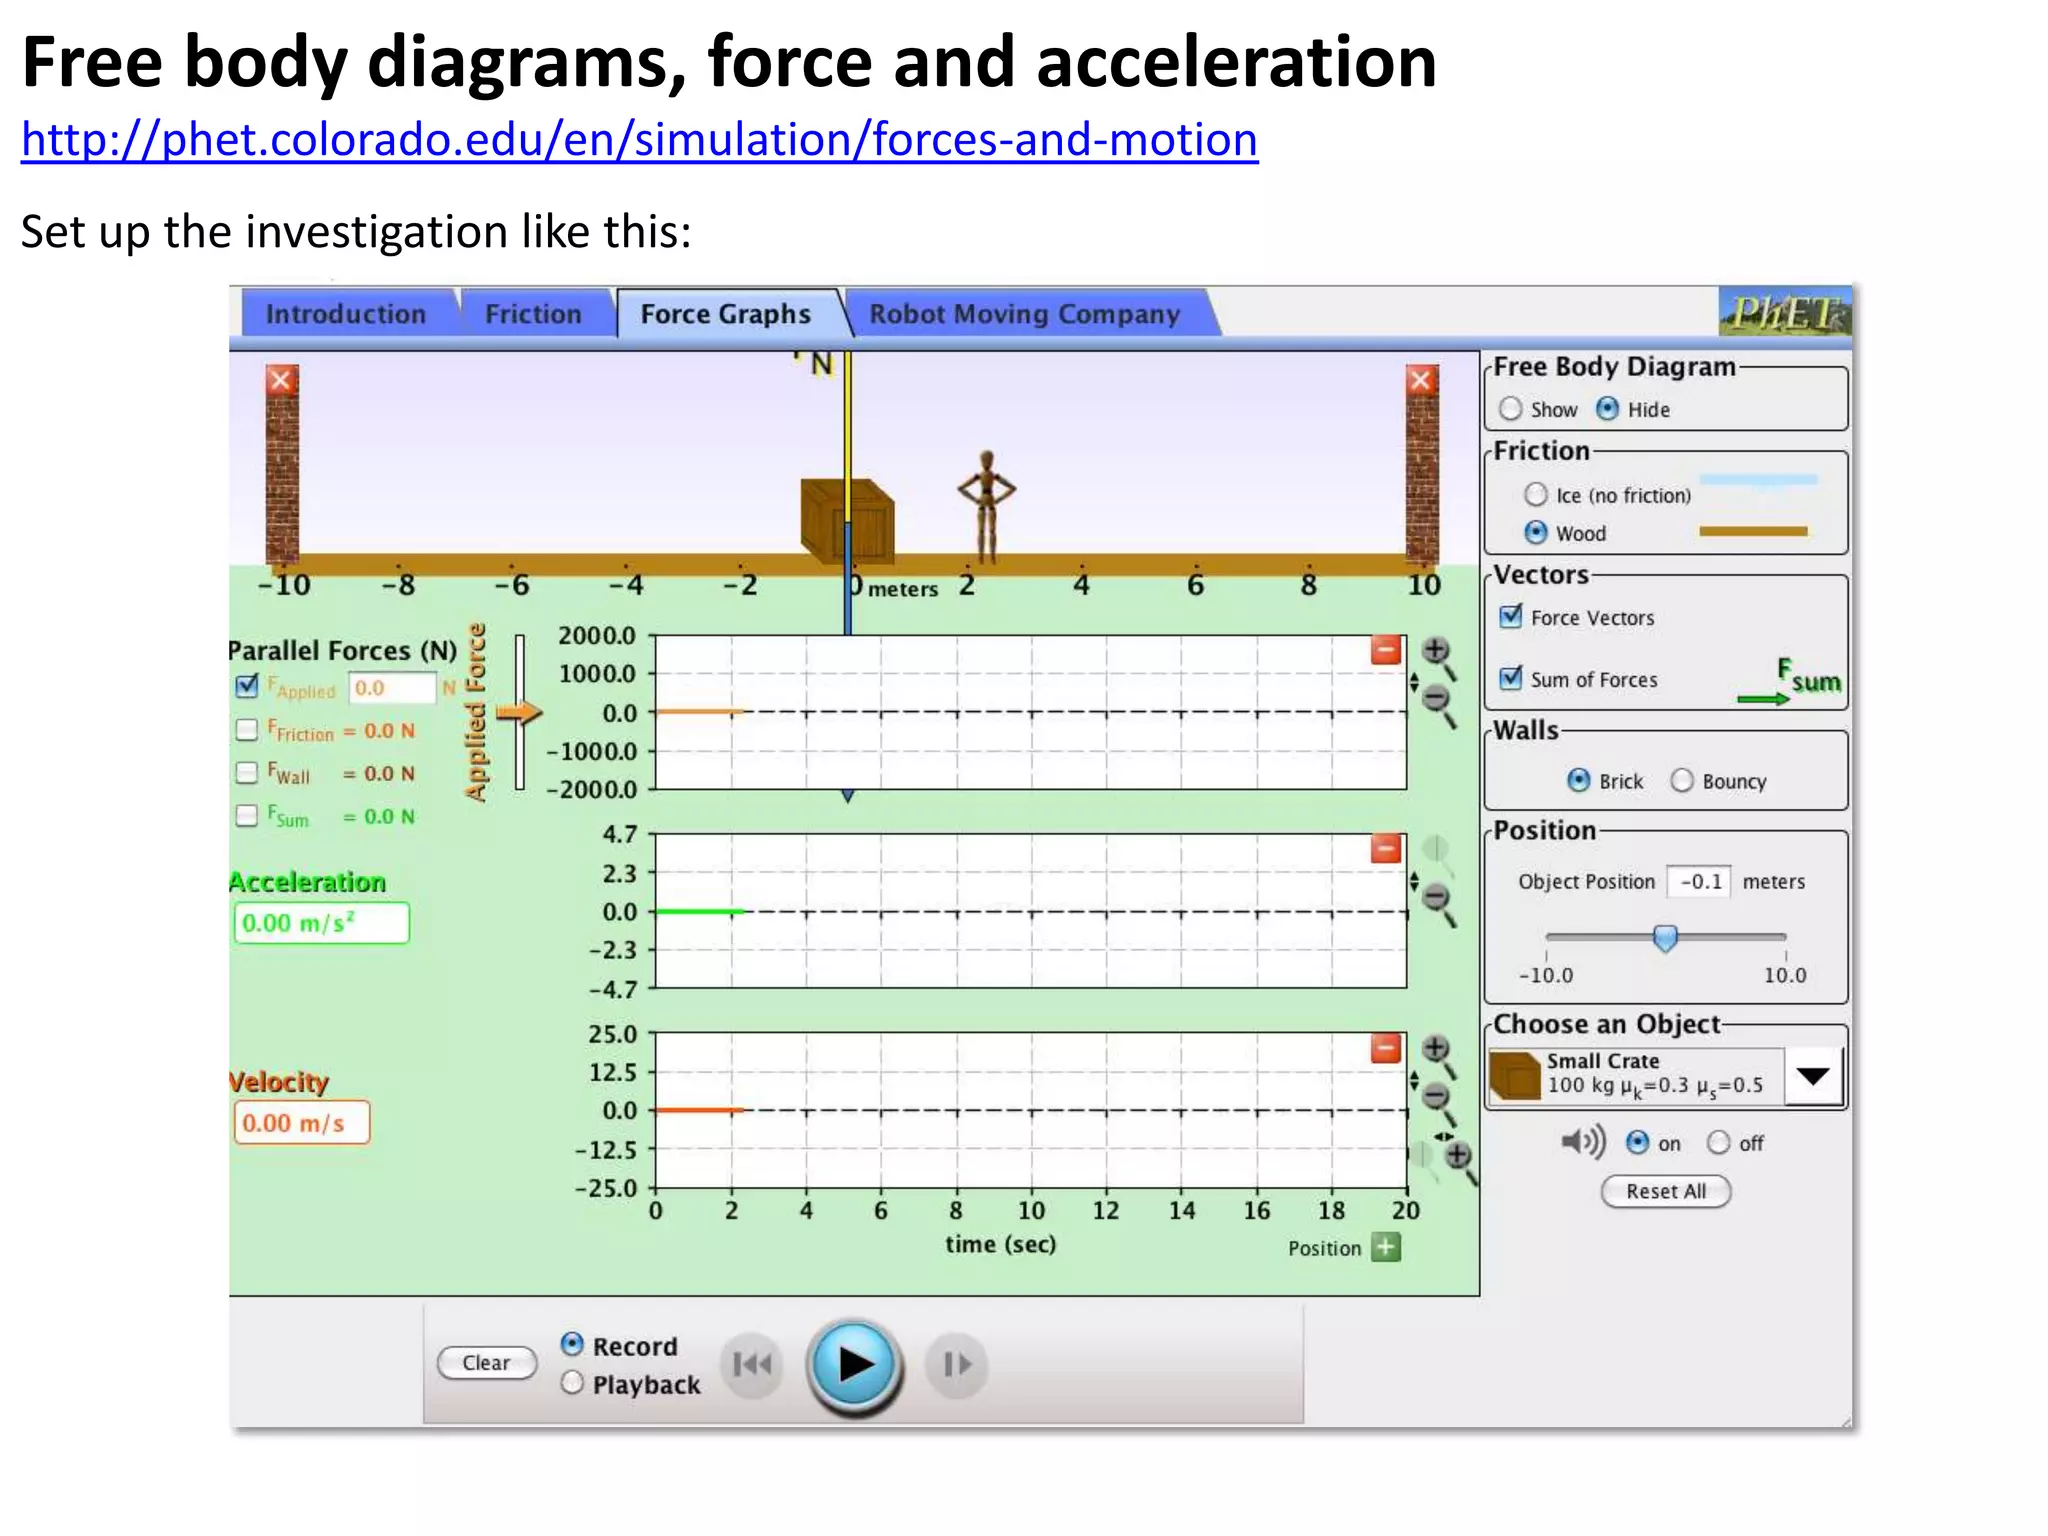Toggle the F Applied checkbox
2048x1536 pixels.
pyautogui.click(x=247, y=686)
